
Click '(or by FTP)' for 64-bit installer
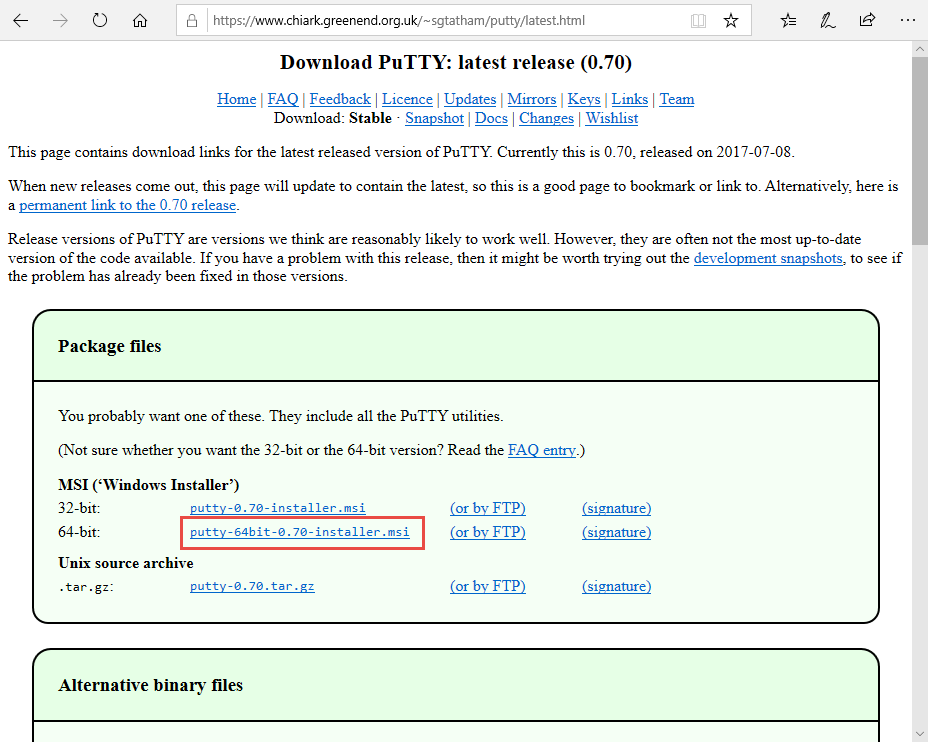click(488, 532)
